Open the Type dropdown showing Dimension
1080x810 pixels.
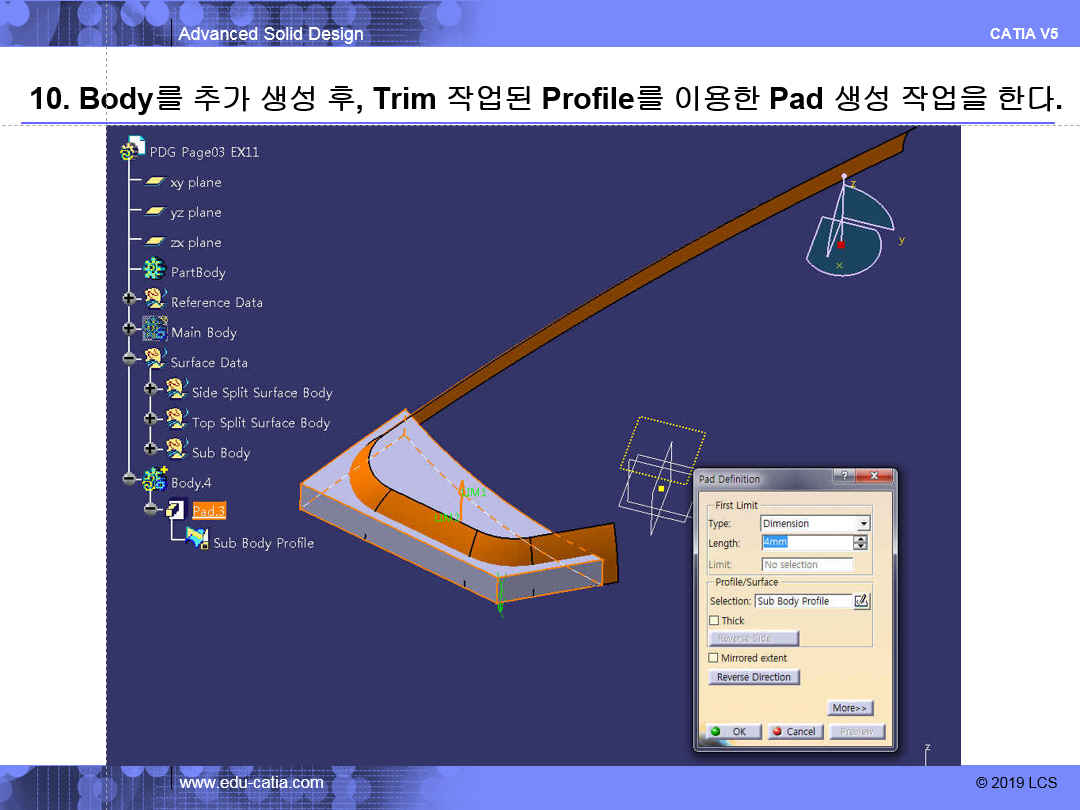[x=864, y=524]
